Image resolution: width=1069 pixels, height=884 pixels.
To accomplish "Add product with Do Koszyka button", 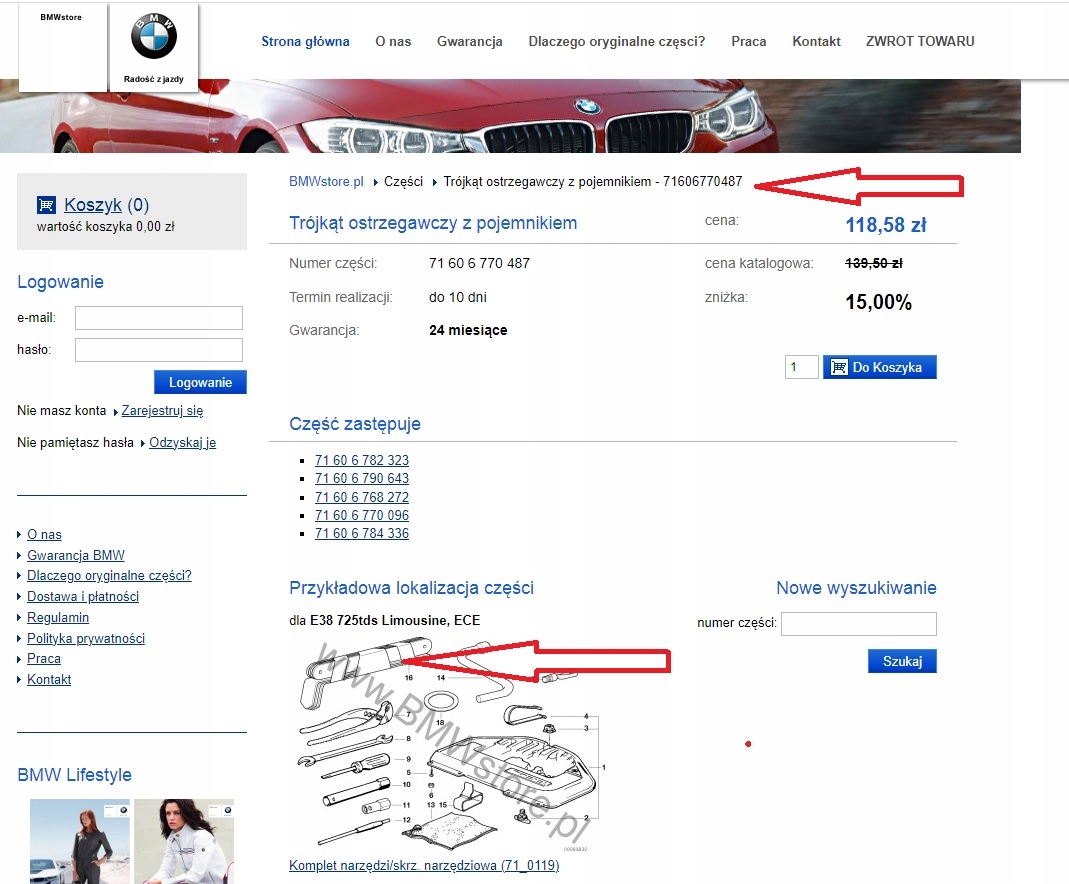I will [x=879, y=367].
